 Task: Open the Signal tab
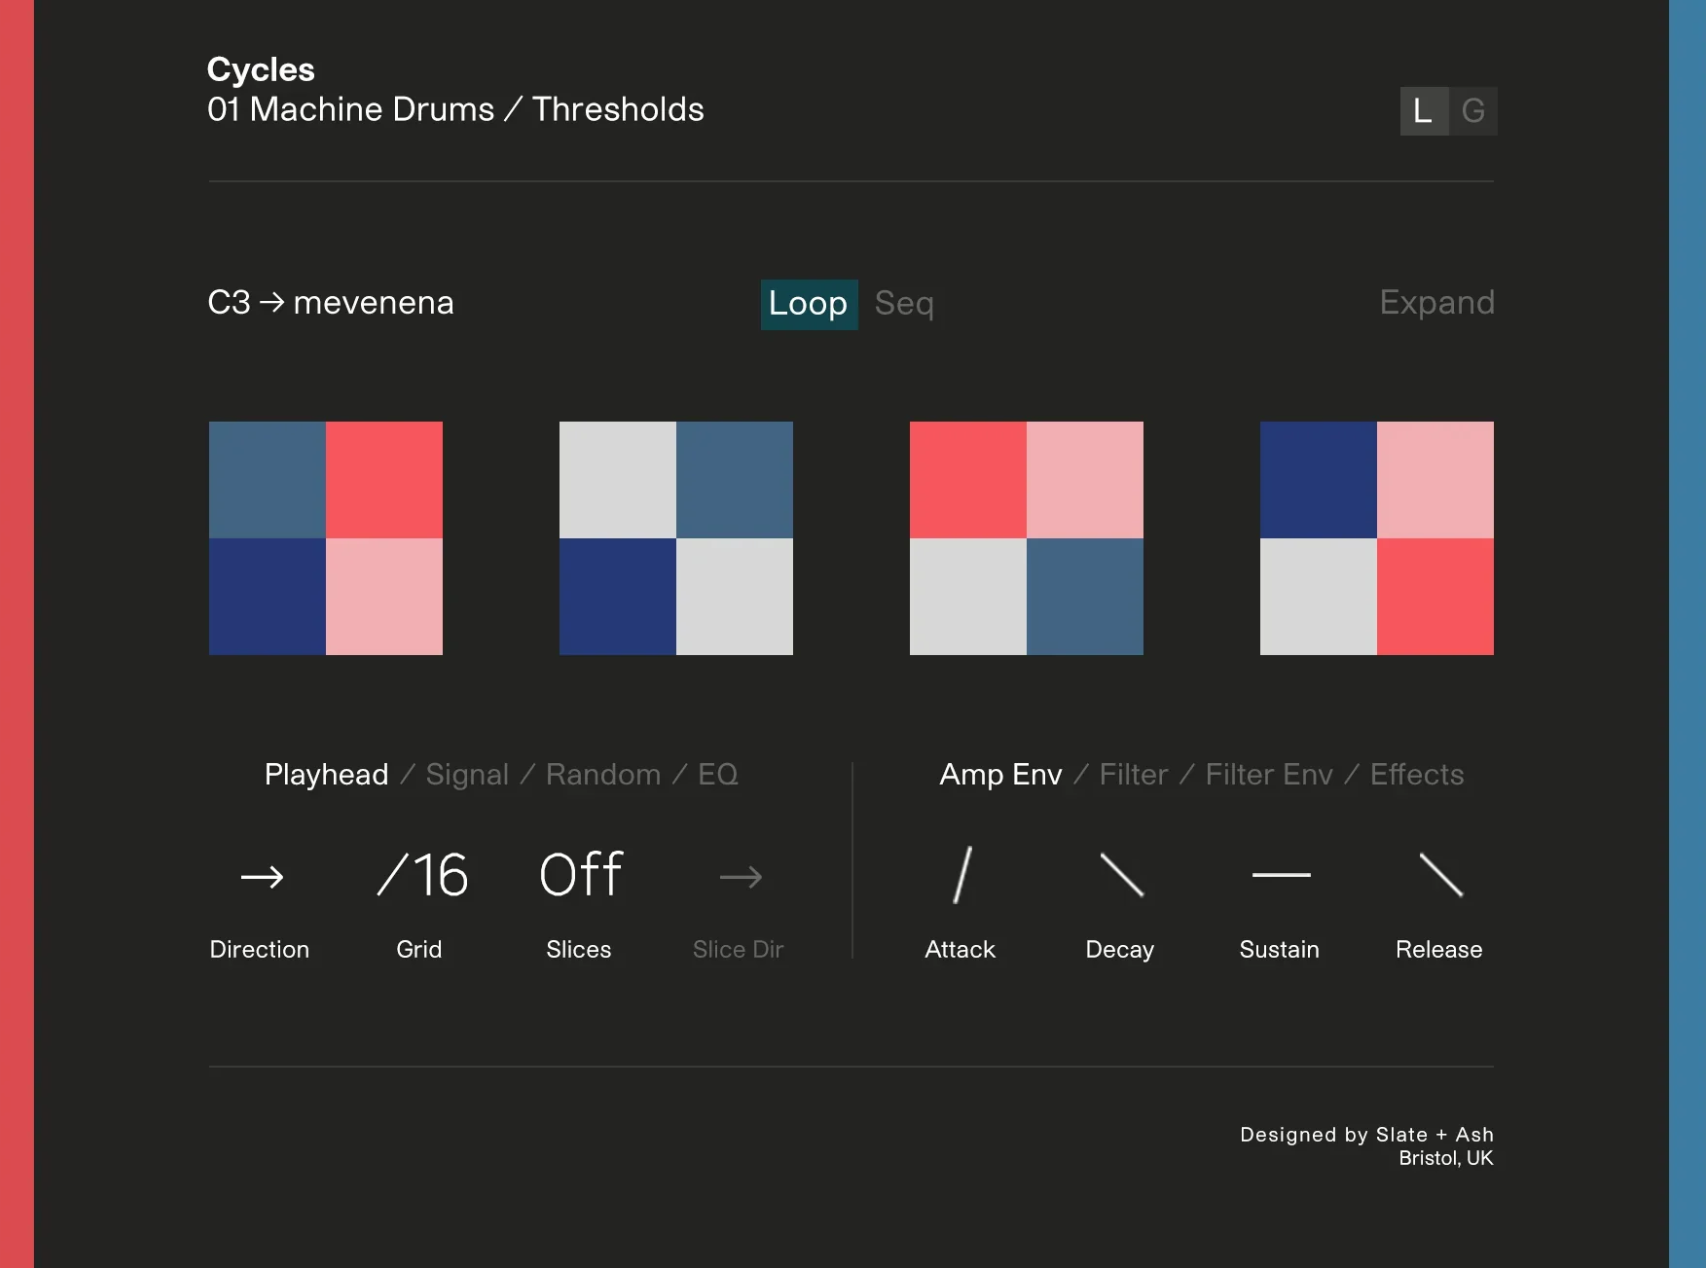click(467, 774)
